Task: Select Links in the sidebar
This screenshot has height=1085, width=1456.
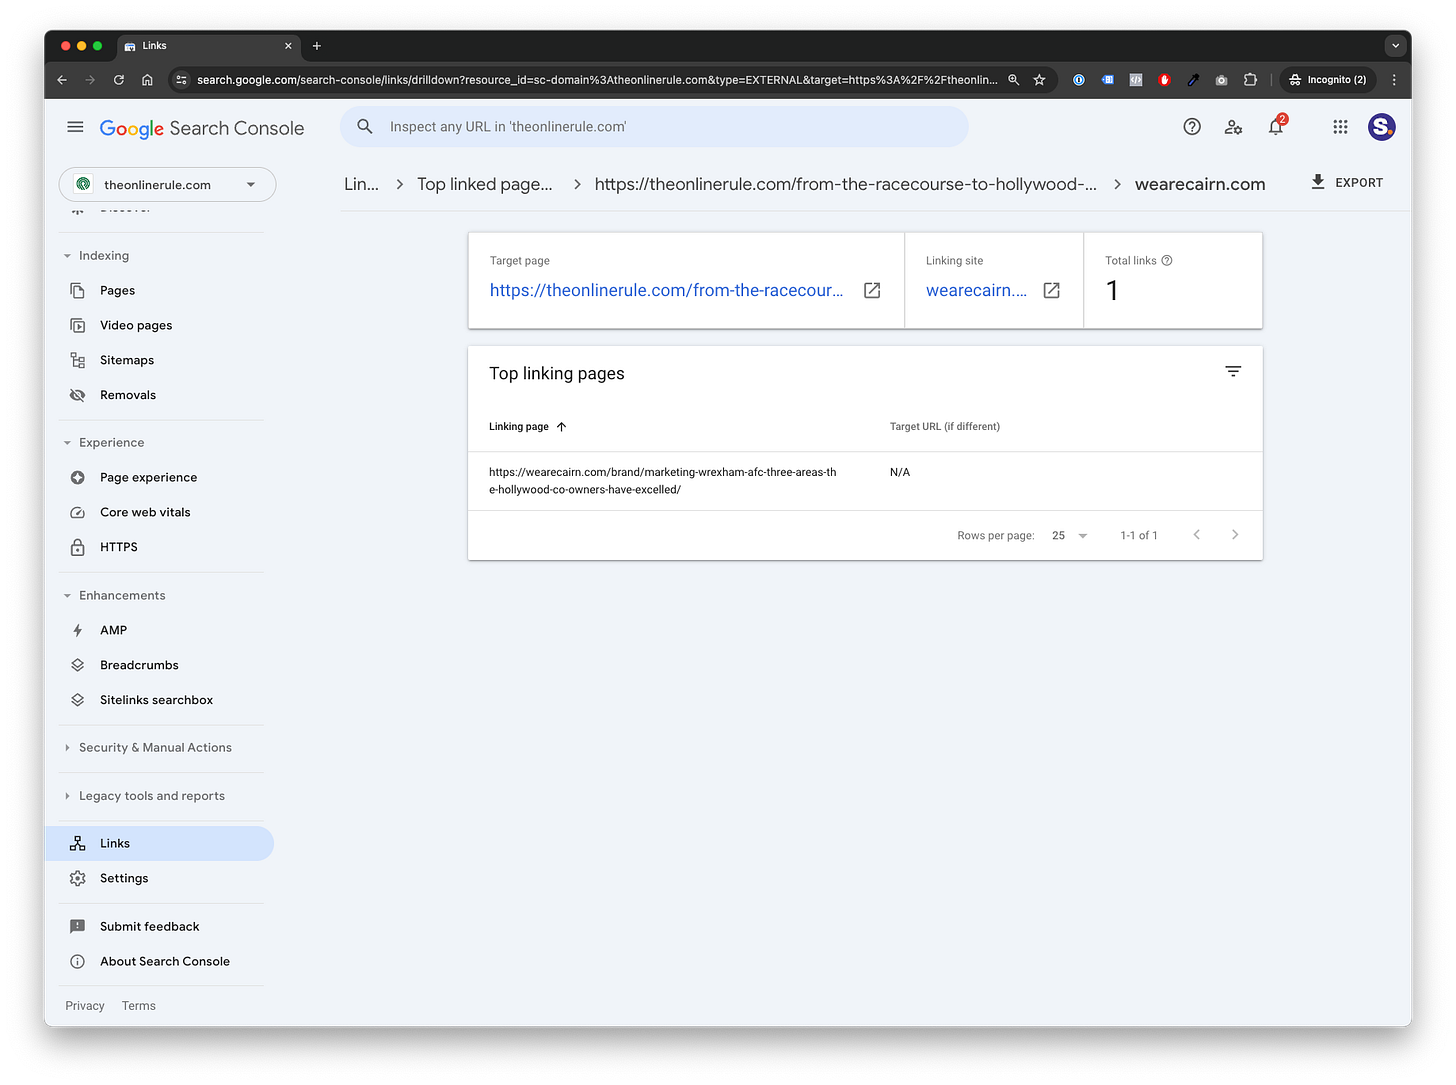Action: (160, 844)
